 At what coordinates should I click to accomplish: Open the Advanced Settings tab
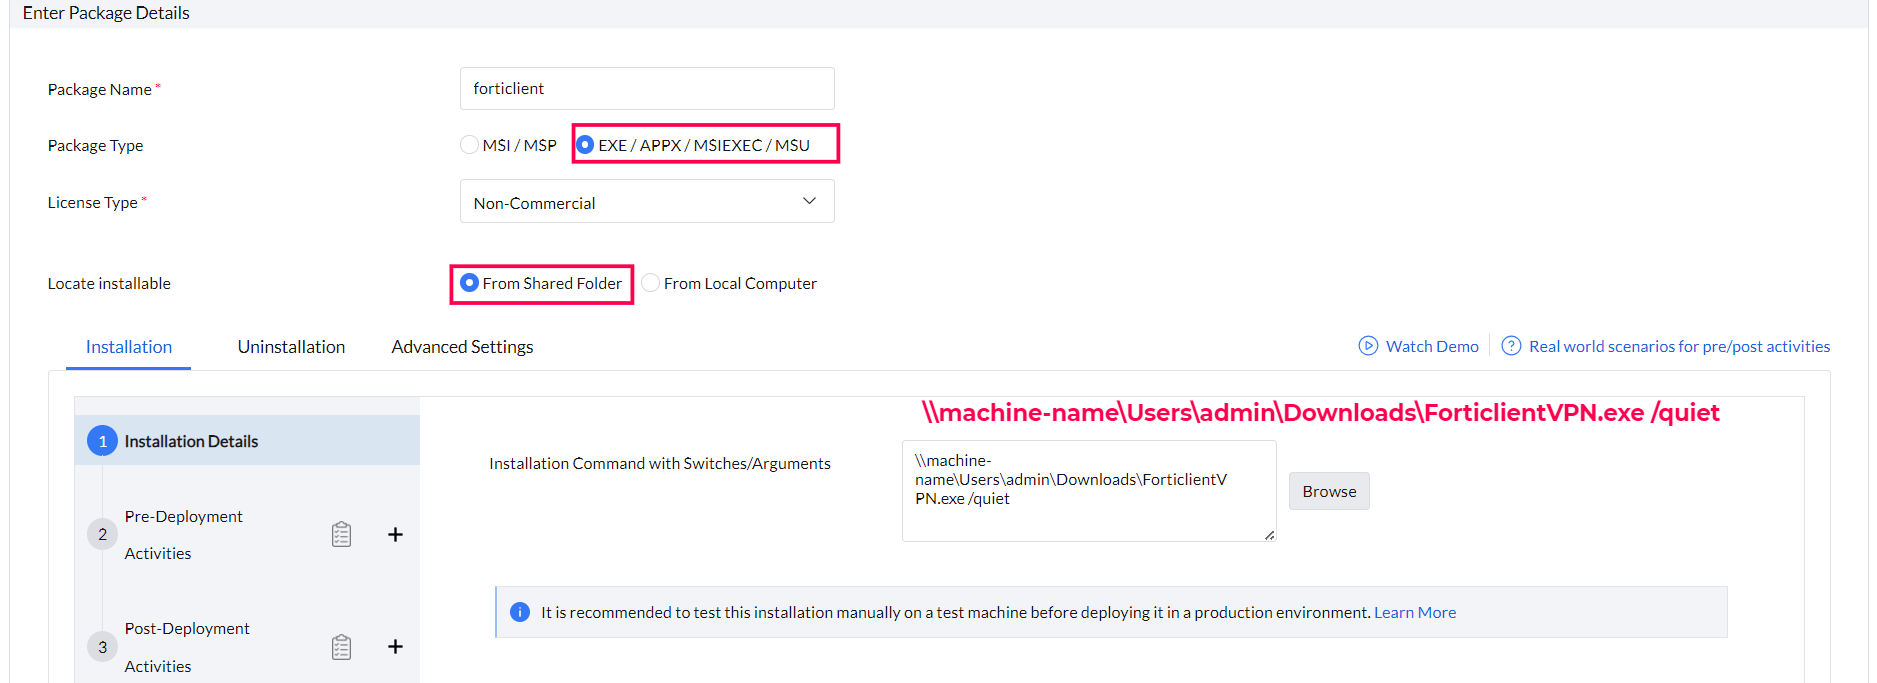coord(462,347)
